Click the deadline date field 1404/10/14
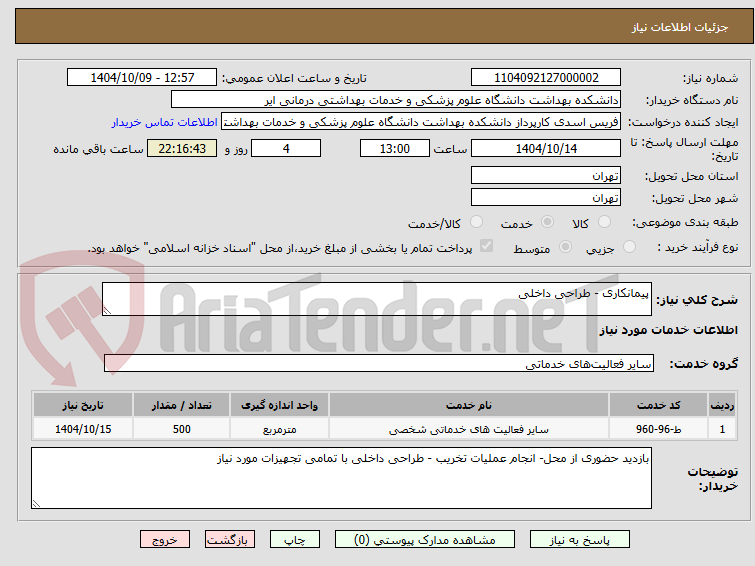755x566 pixels. point(546,148)
